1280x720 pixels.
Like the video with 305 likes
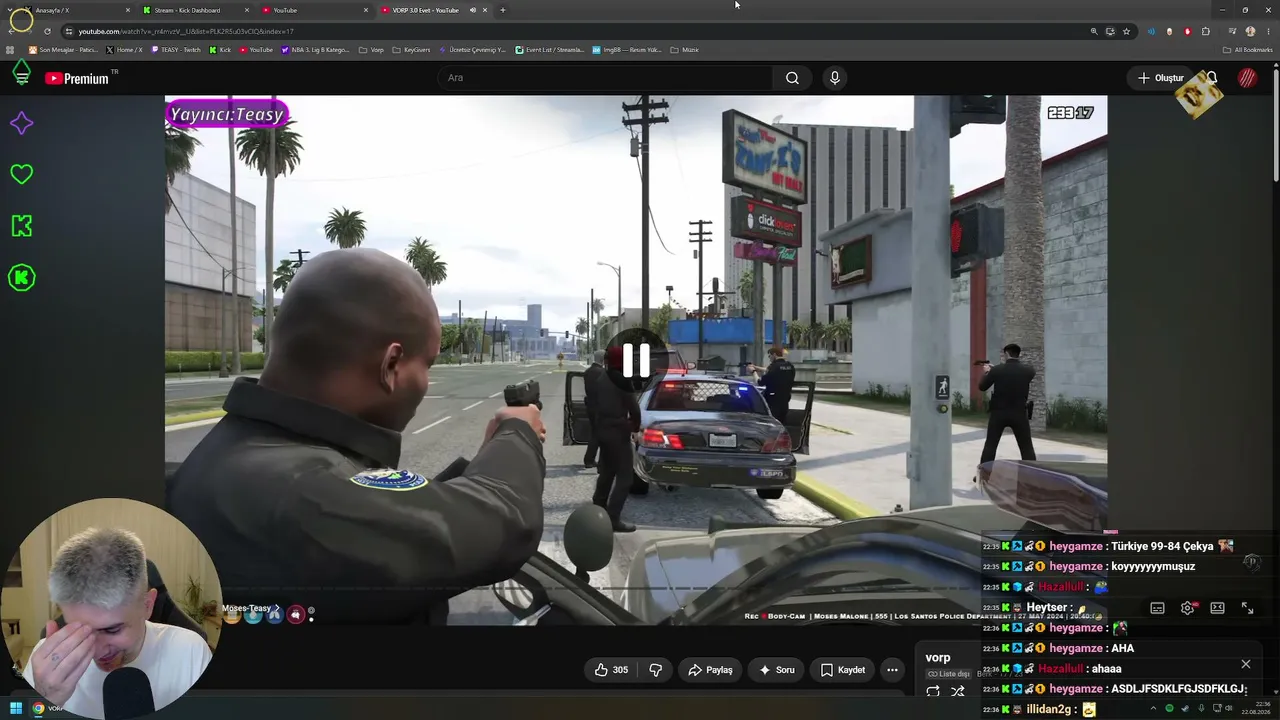tap(611, 670)
